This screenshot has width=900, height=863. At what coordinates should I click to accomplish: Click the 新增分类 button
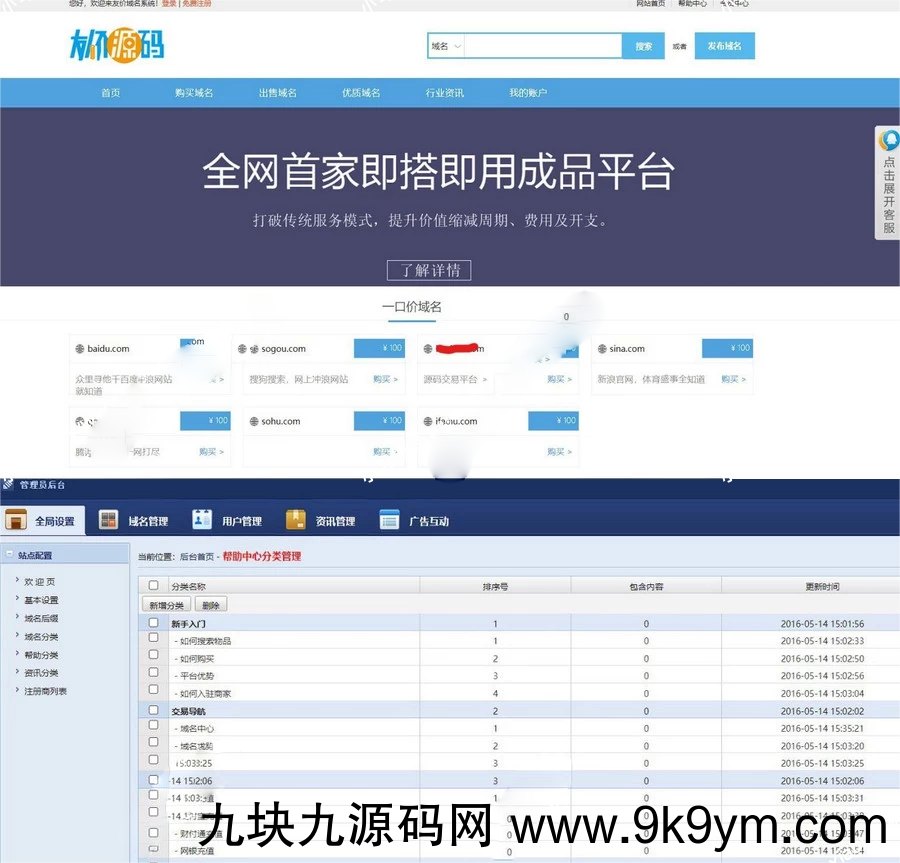(x=166, y=605)
